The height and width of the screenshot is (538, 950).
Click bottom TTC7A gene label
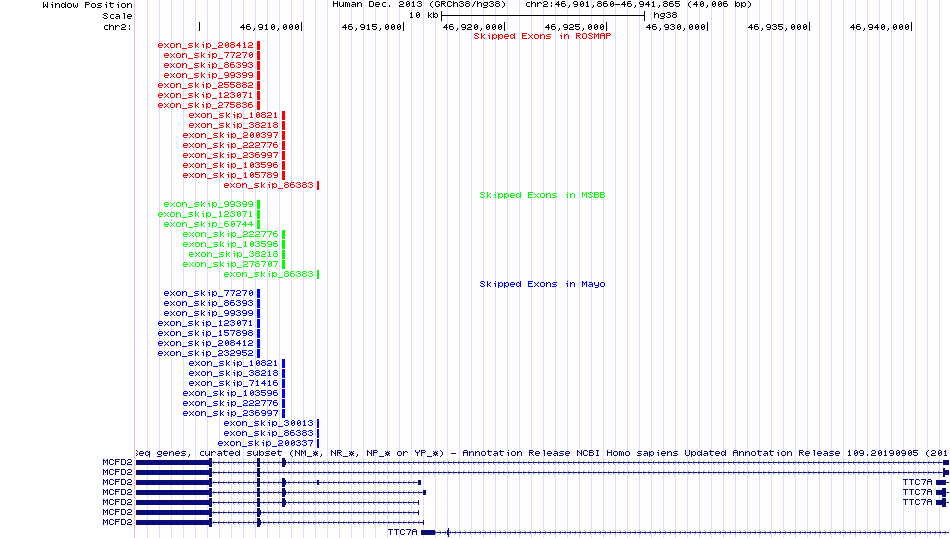[x=403, y=533]
